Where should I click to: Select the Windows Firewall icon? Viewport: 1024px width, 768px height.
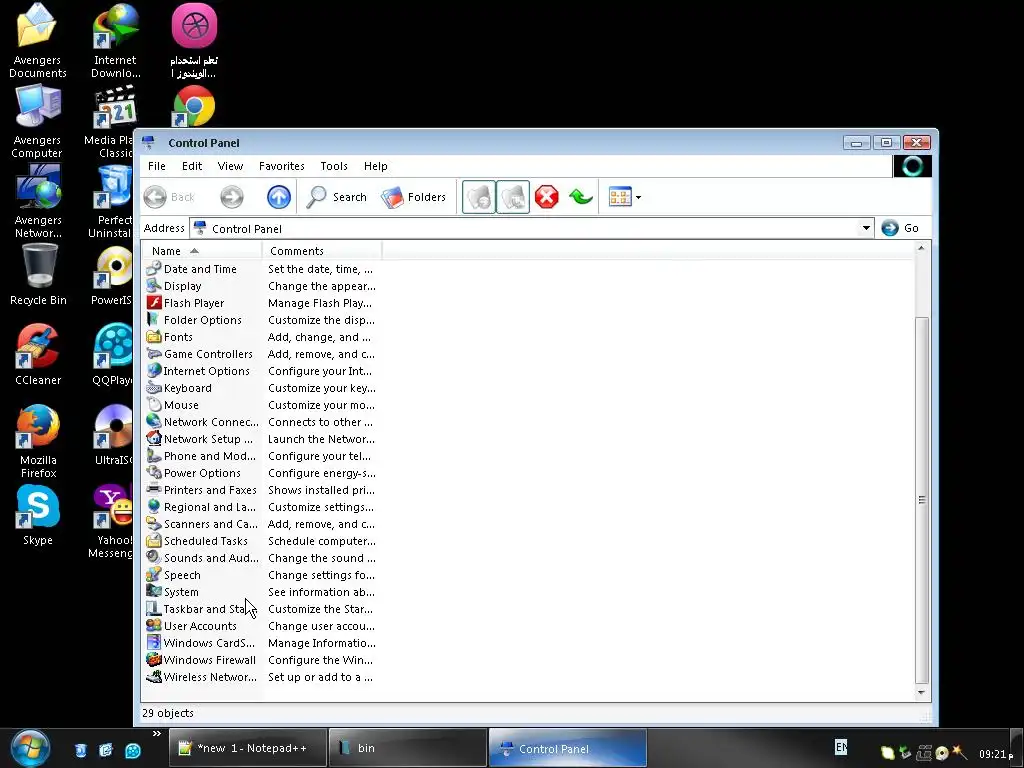(x=153, y=659)
